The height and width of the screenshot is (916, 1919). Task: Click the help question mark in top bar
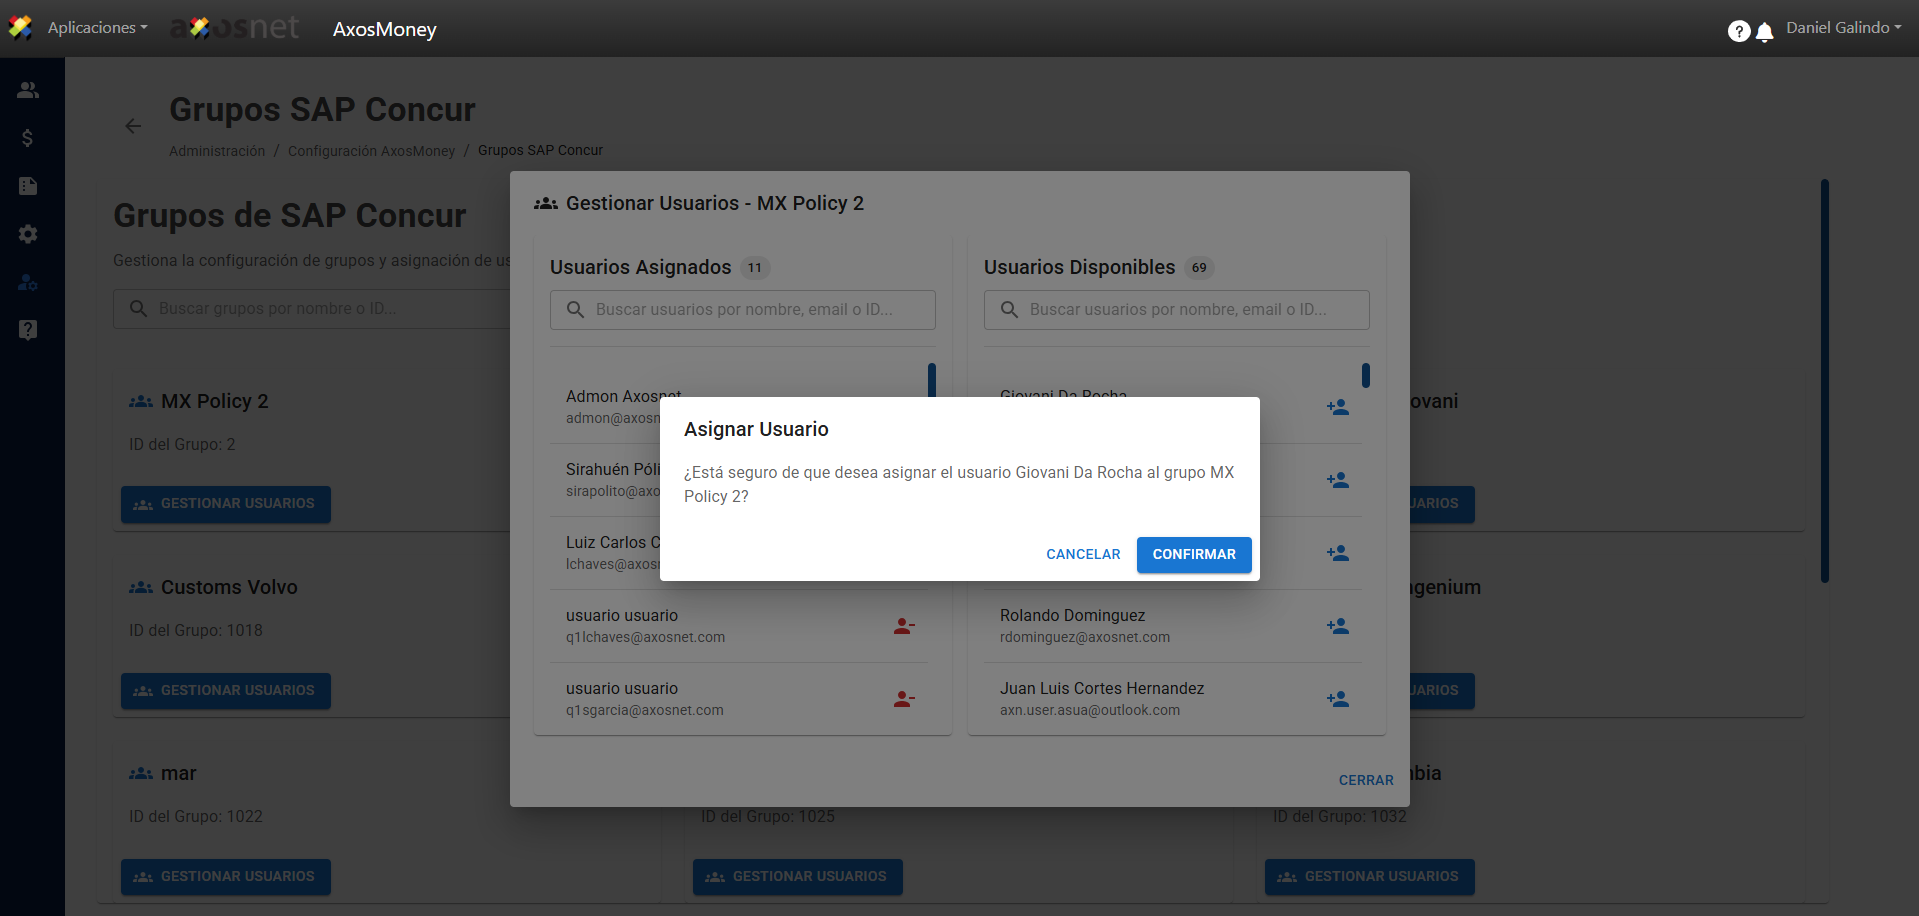(1738, 31)
